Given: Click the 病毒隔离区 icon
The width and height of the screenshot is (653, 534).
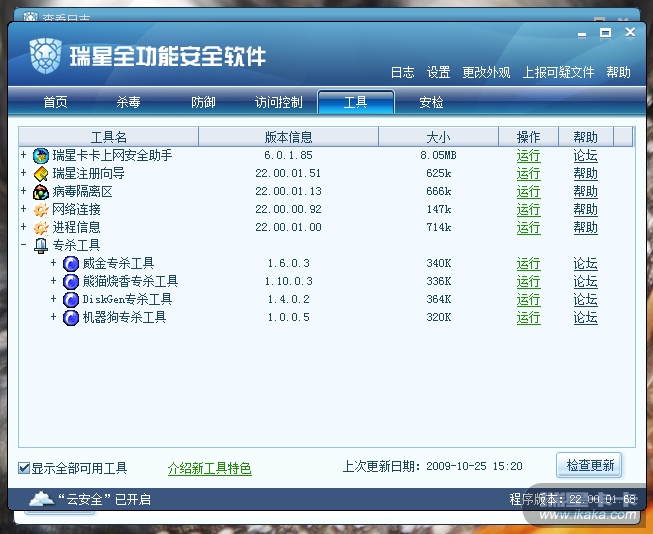Looking at the screenshot, I should click(x=41, y=192).
